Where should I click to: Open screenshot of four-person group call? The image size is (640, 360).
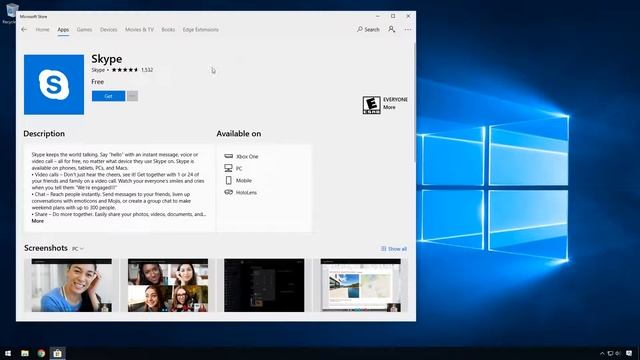pos(168,285)
